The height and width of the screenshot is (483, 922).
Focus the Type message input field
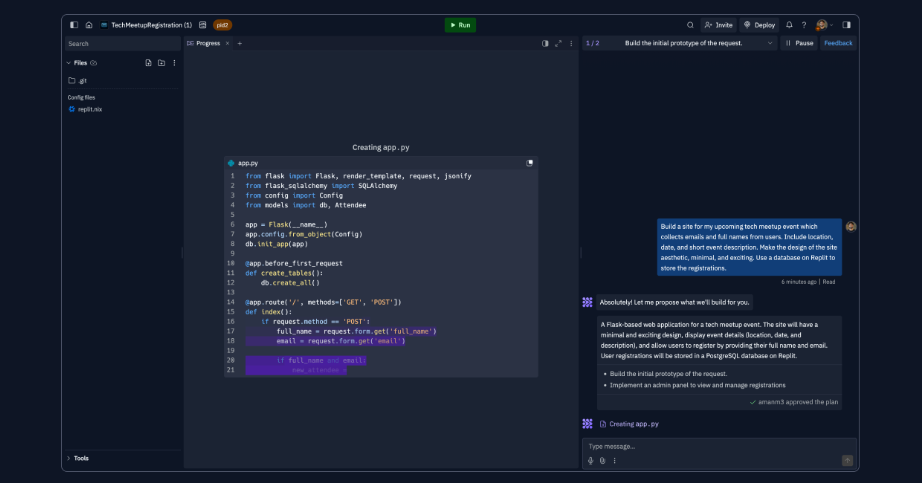(719, 447)
